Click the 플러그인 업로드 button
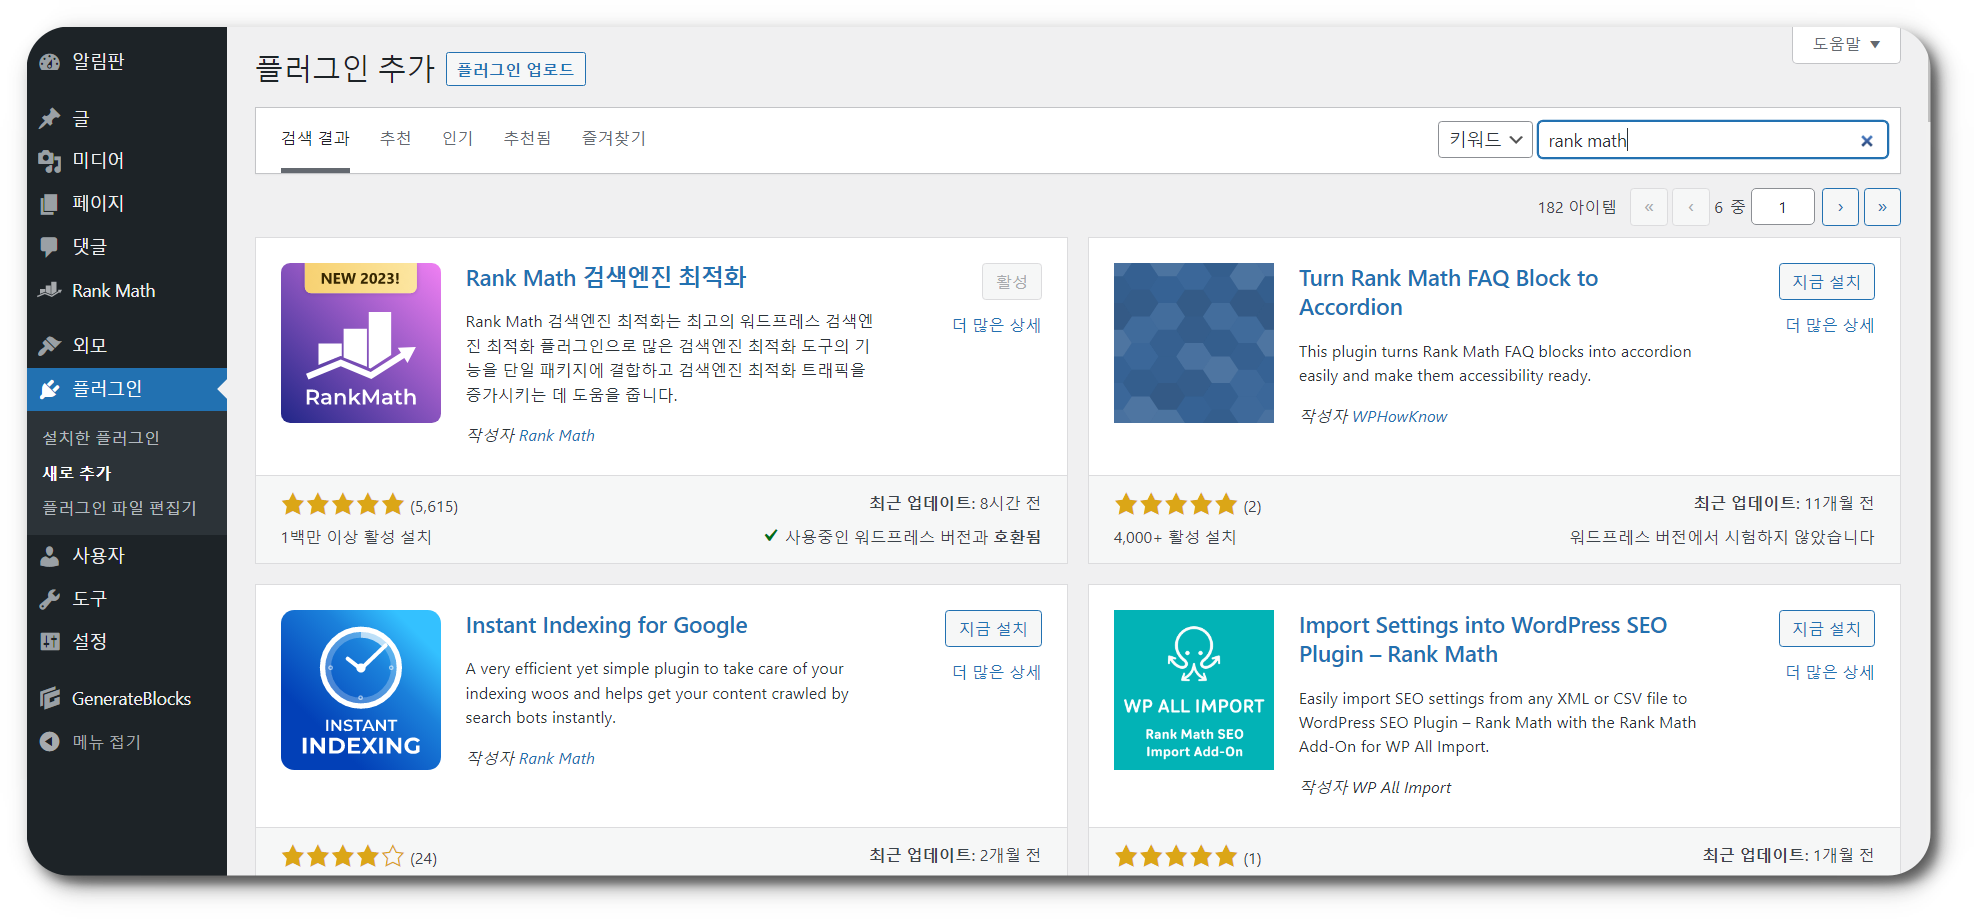The width and height of the screenshot is (1974, 919). pos(516,68)
